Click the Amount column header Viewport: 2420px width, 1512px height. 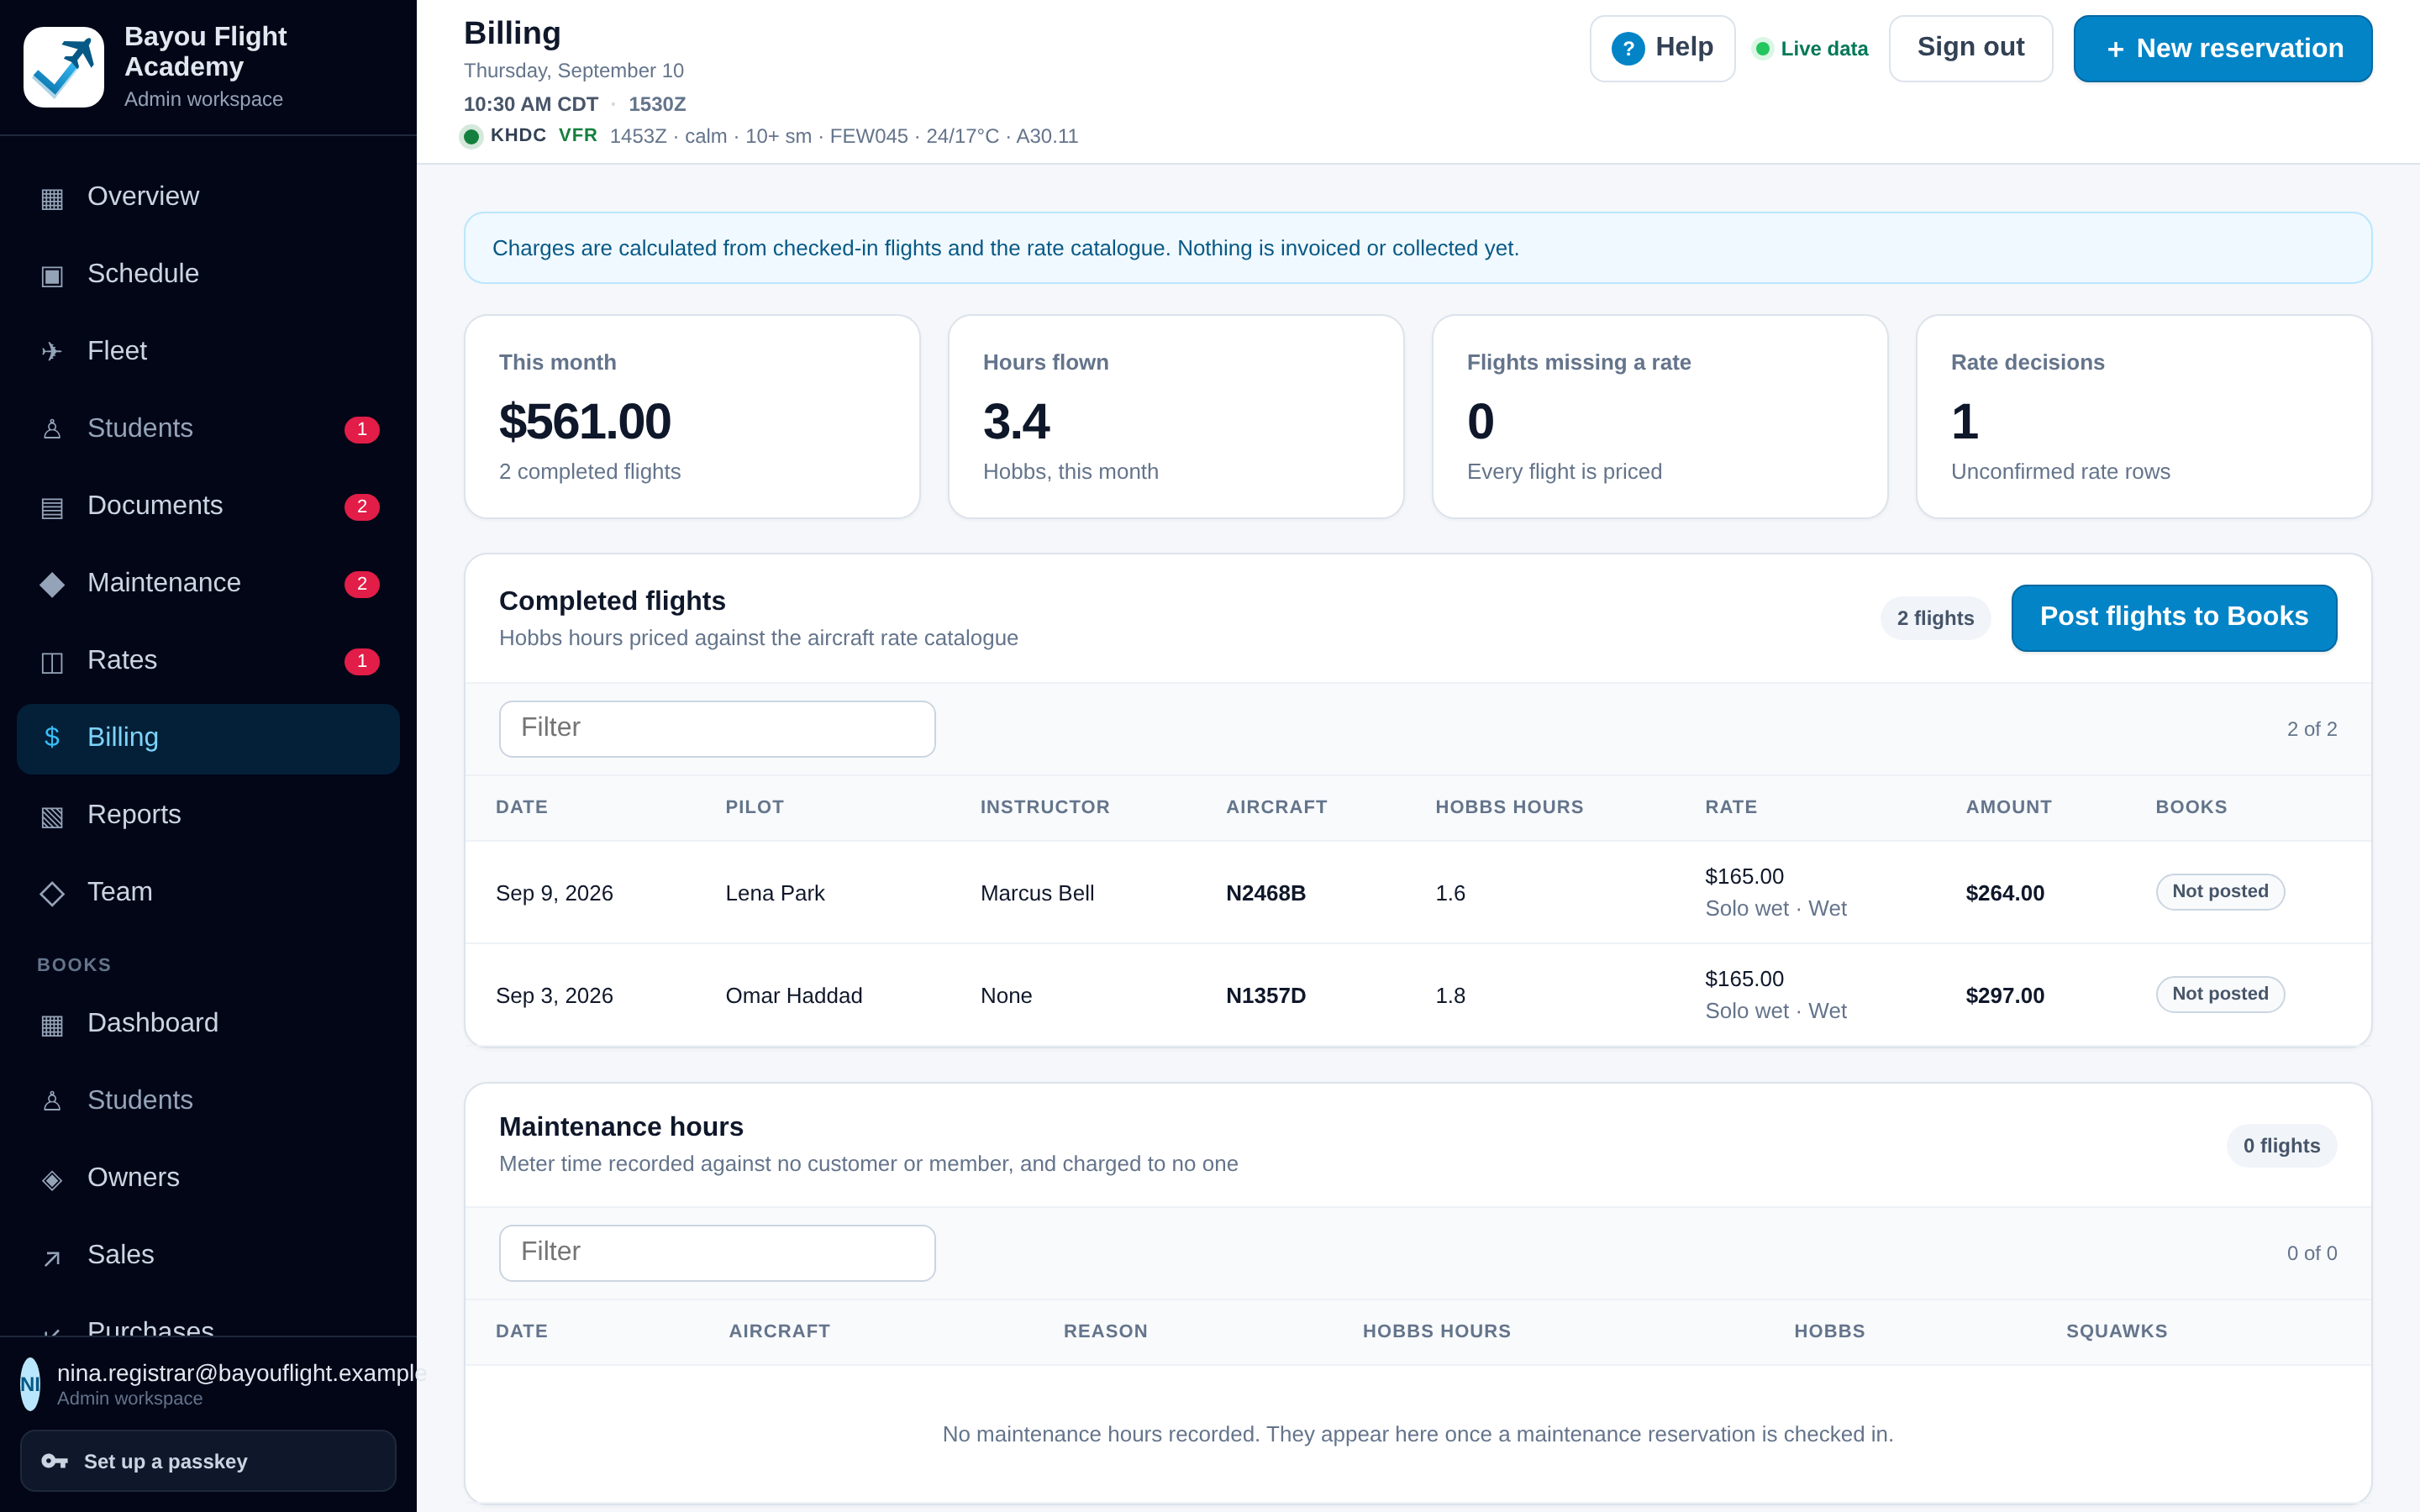click(x=2008, y=807)
